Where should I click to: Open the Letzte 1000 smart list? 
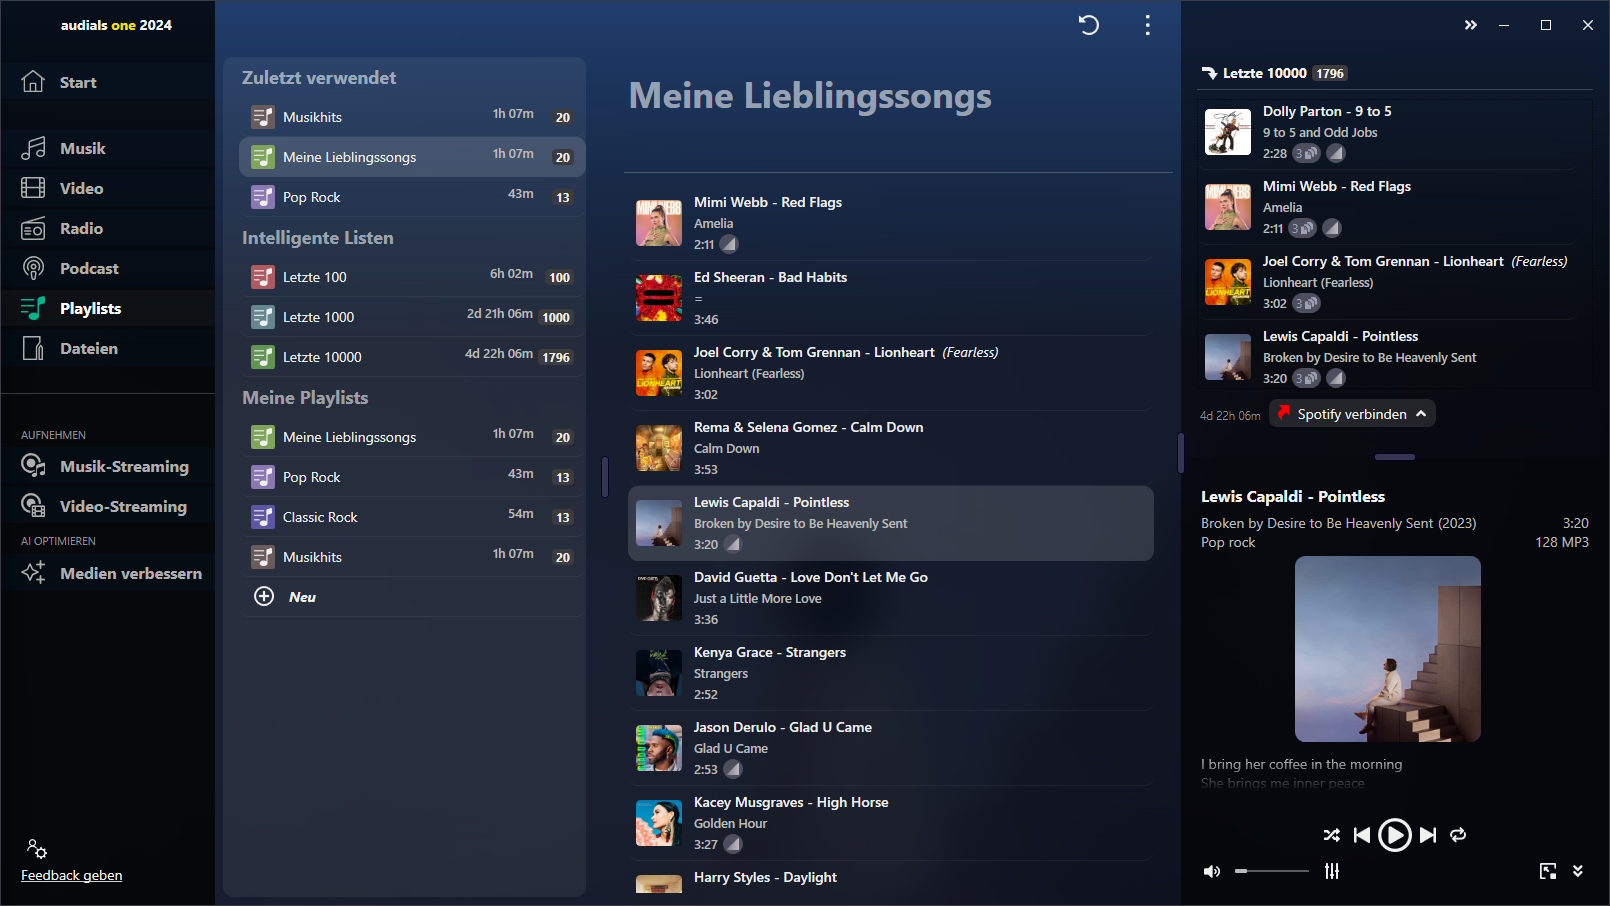coord(411,317)
